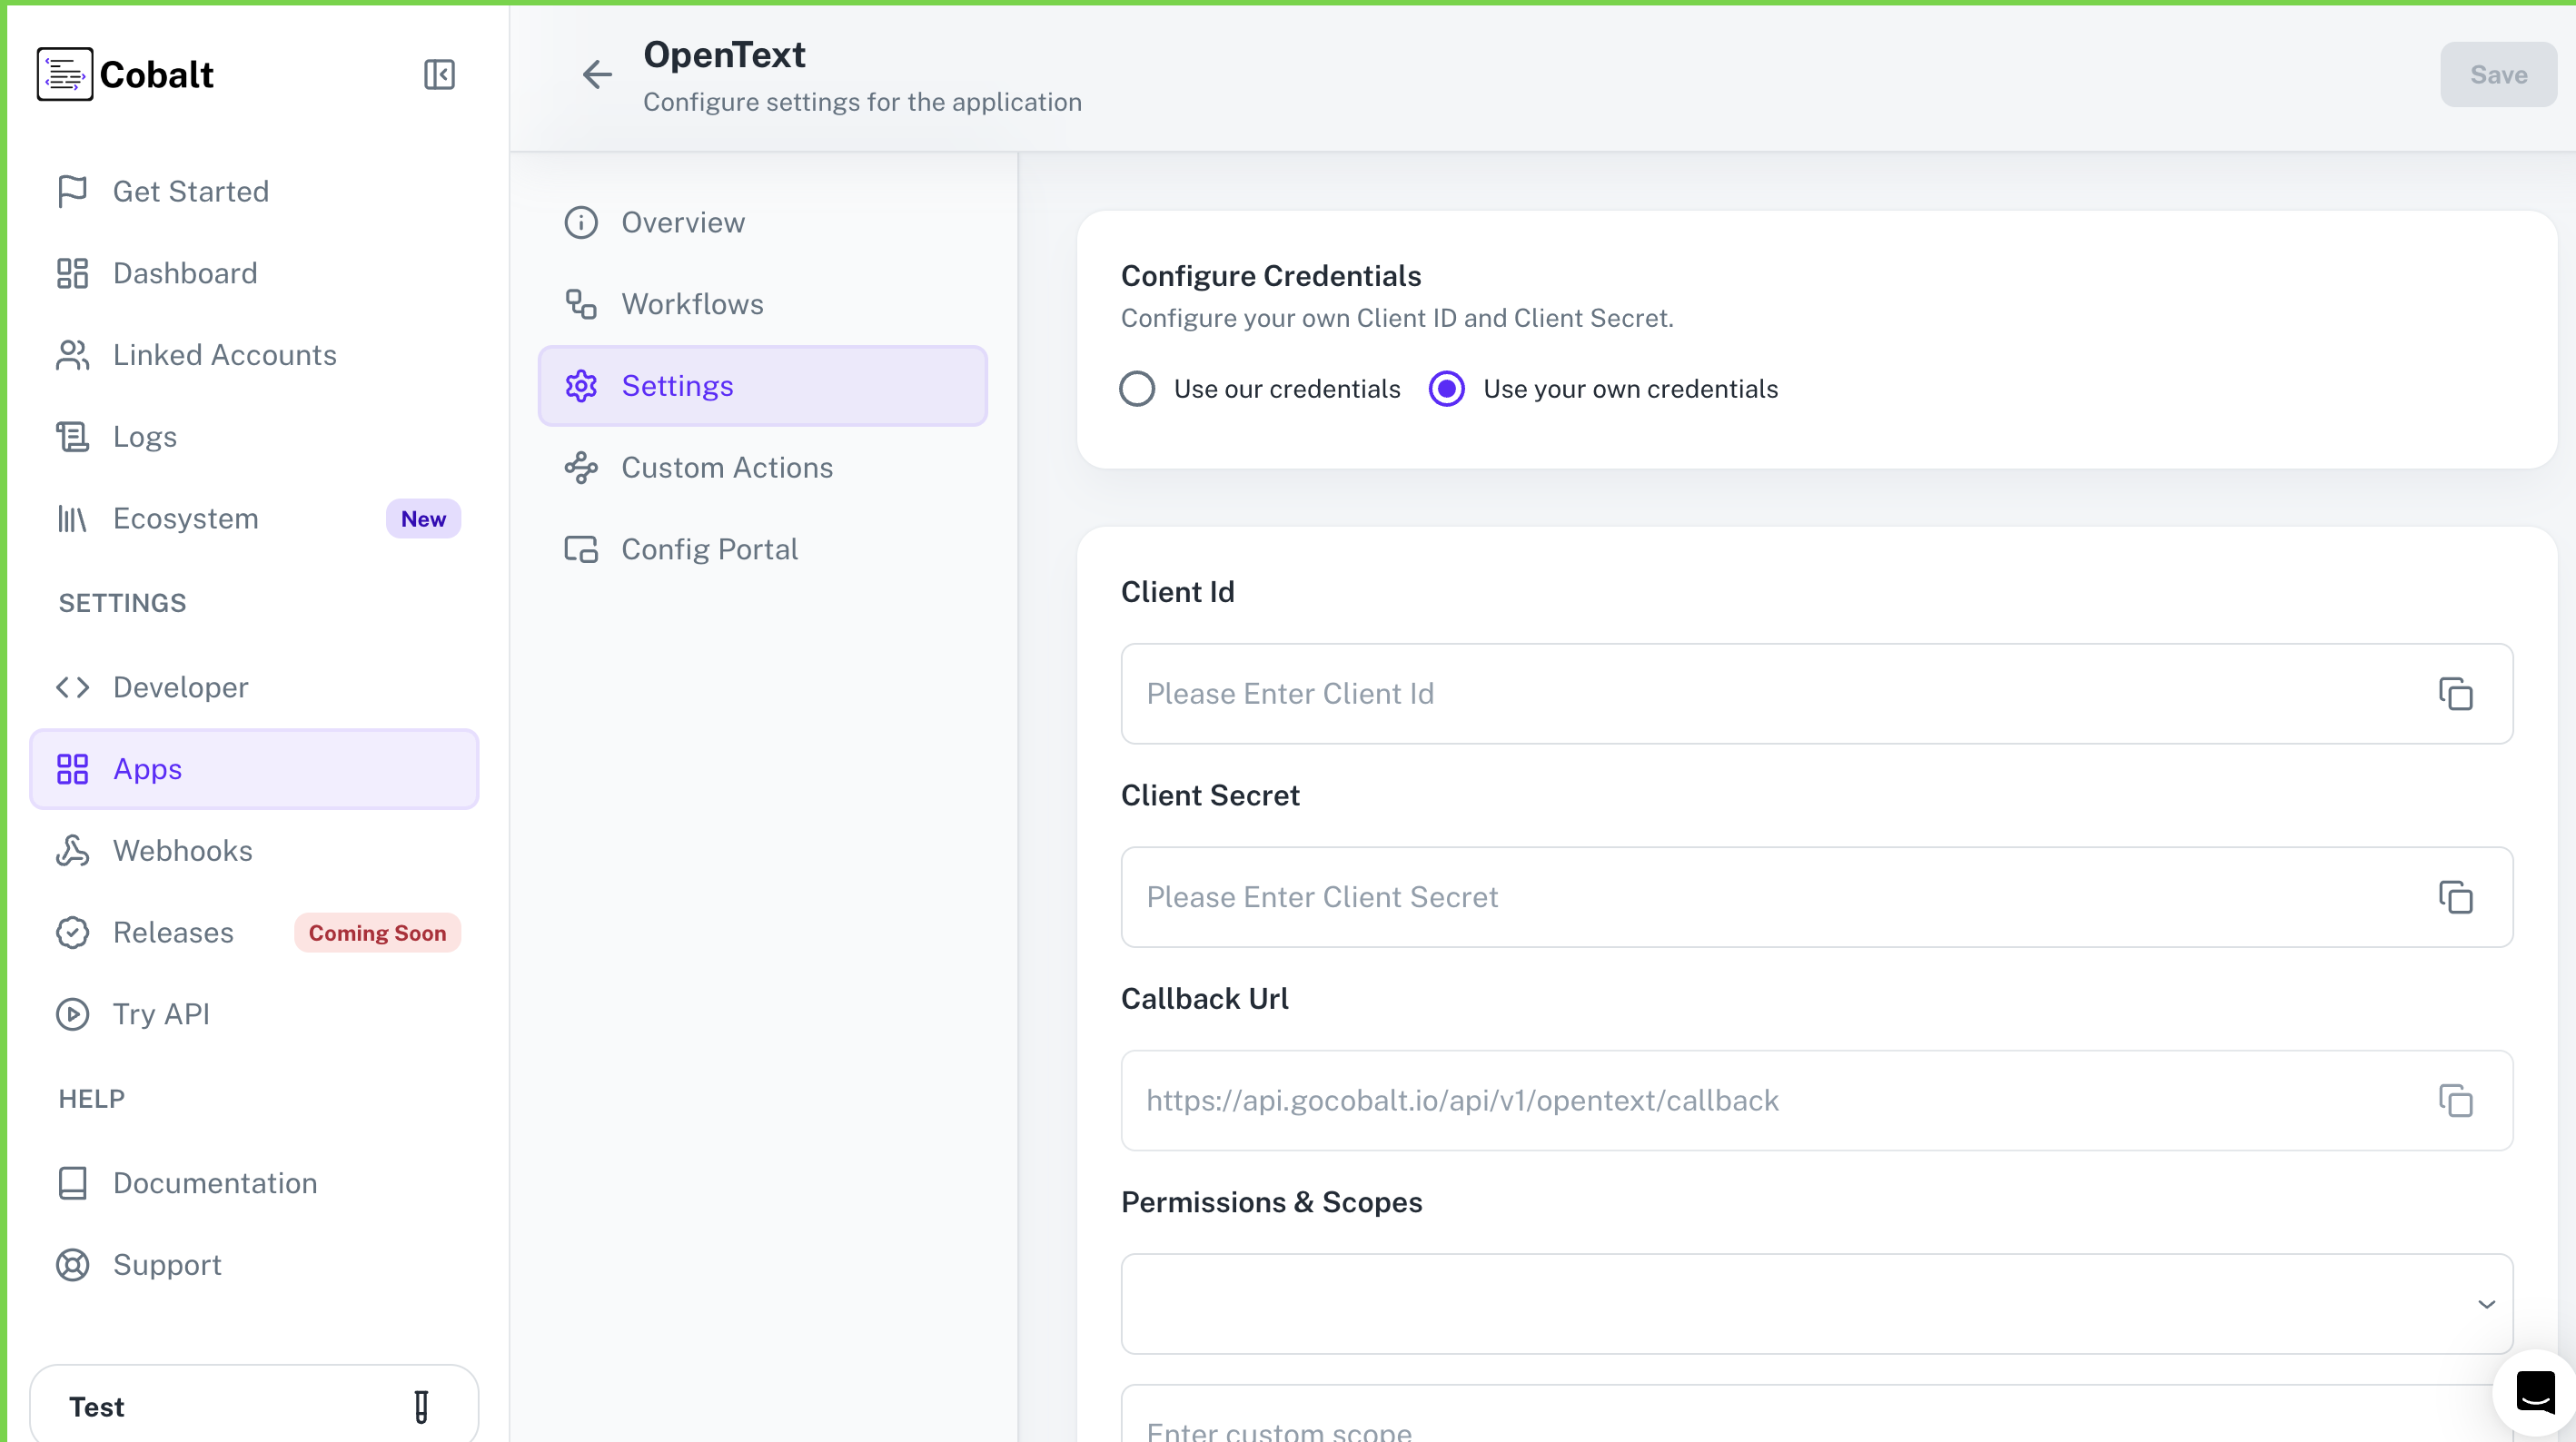Copy the Client Secret using its copy icon

coord(2455,897)
